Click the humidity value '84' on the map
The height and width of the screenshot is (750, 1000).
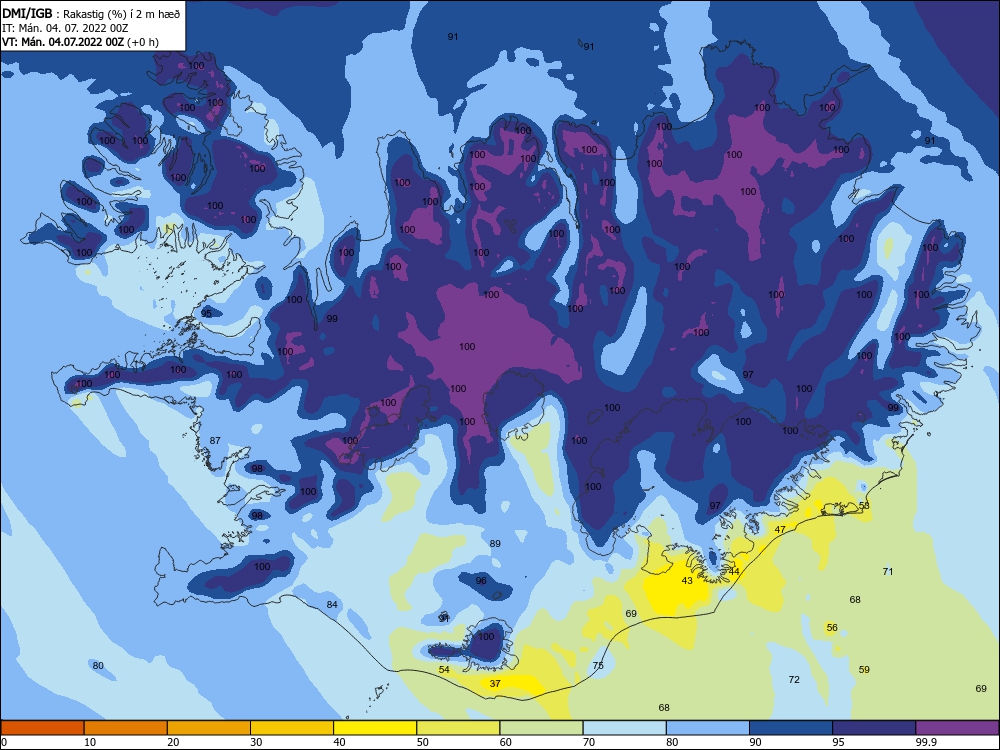click(x=332, y=605)
